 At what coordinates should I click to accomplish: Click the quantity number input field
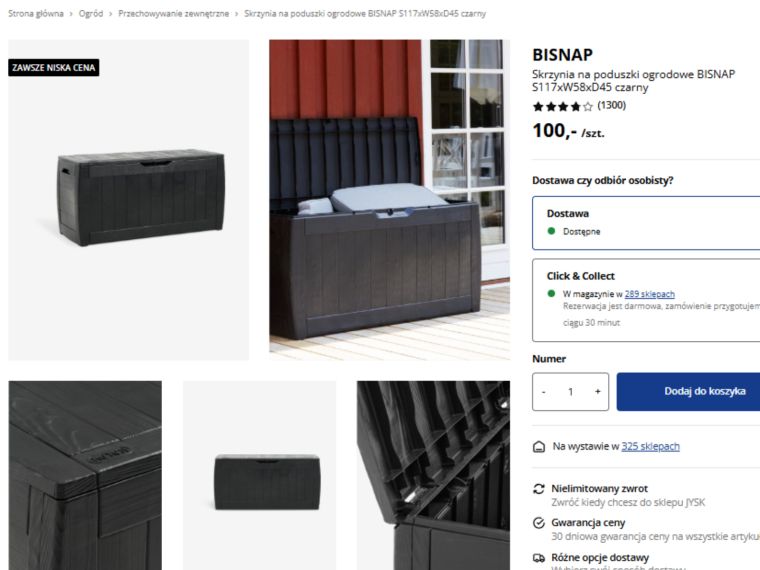tap(570, 392)
